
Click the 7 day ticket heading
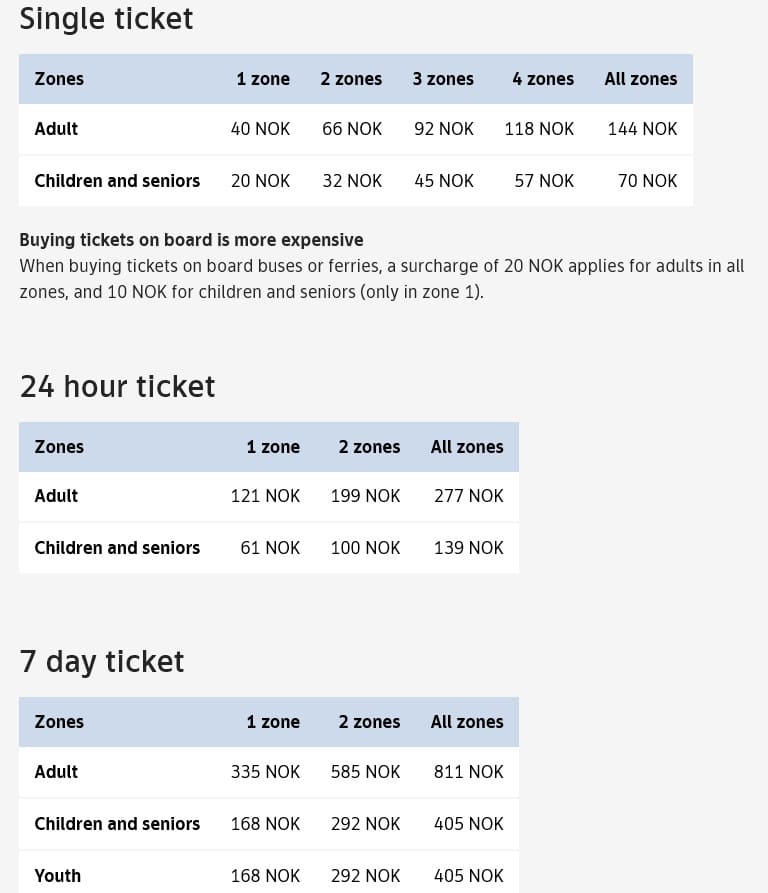(102, 662)
